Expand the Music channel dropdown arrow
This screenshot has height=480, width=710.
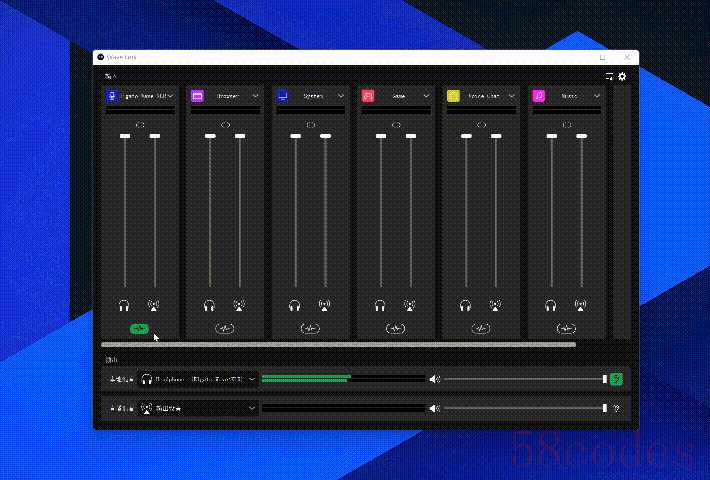click(597, 96)
